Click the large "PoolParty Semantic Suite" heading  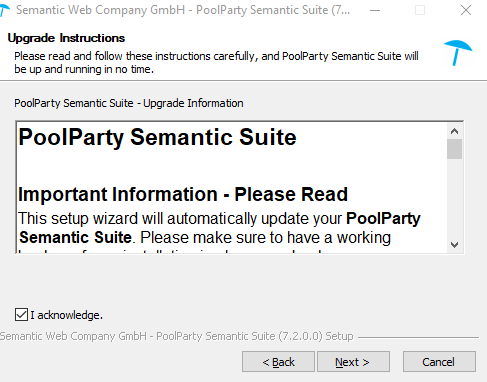(157, 137)
